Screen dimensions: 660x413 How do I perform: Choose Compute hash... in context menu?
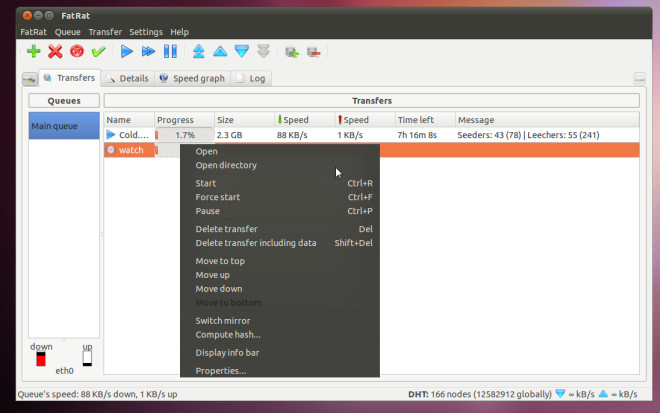point(280,335)
